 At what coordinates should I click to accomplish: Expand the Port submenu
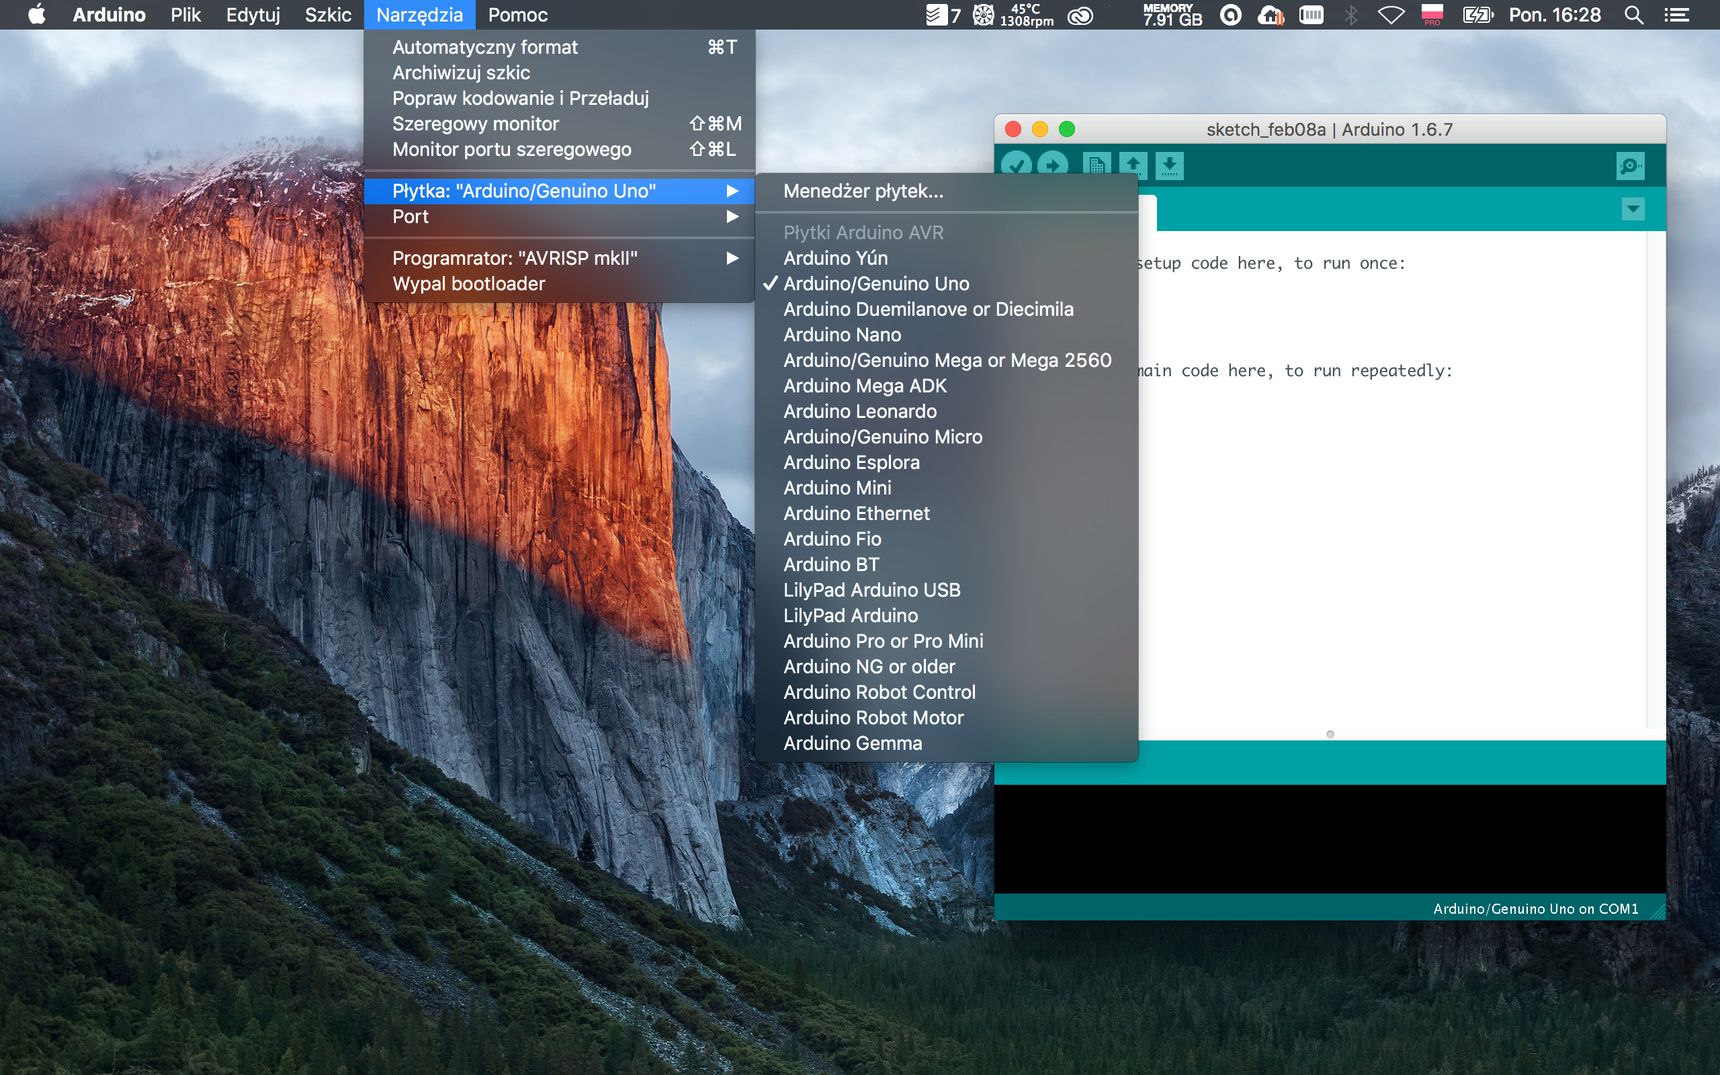(x=559, y=217)
